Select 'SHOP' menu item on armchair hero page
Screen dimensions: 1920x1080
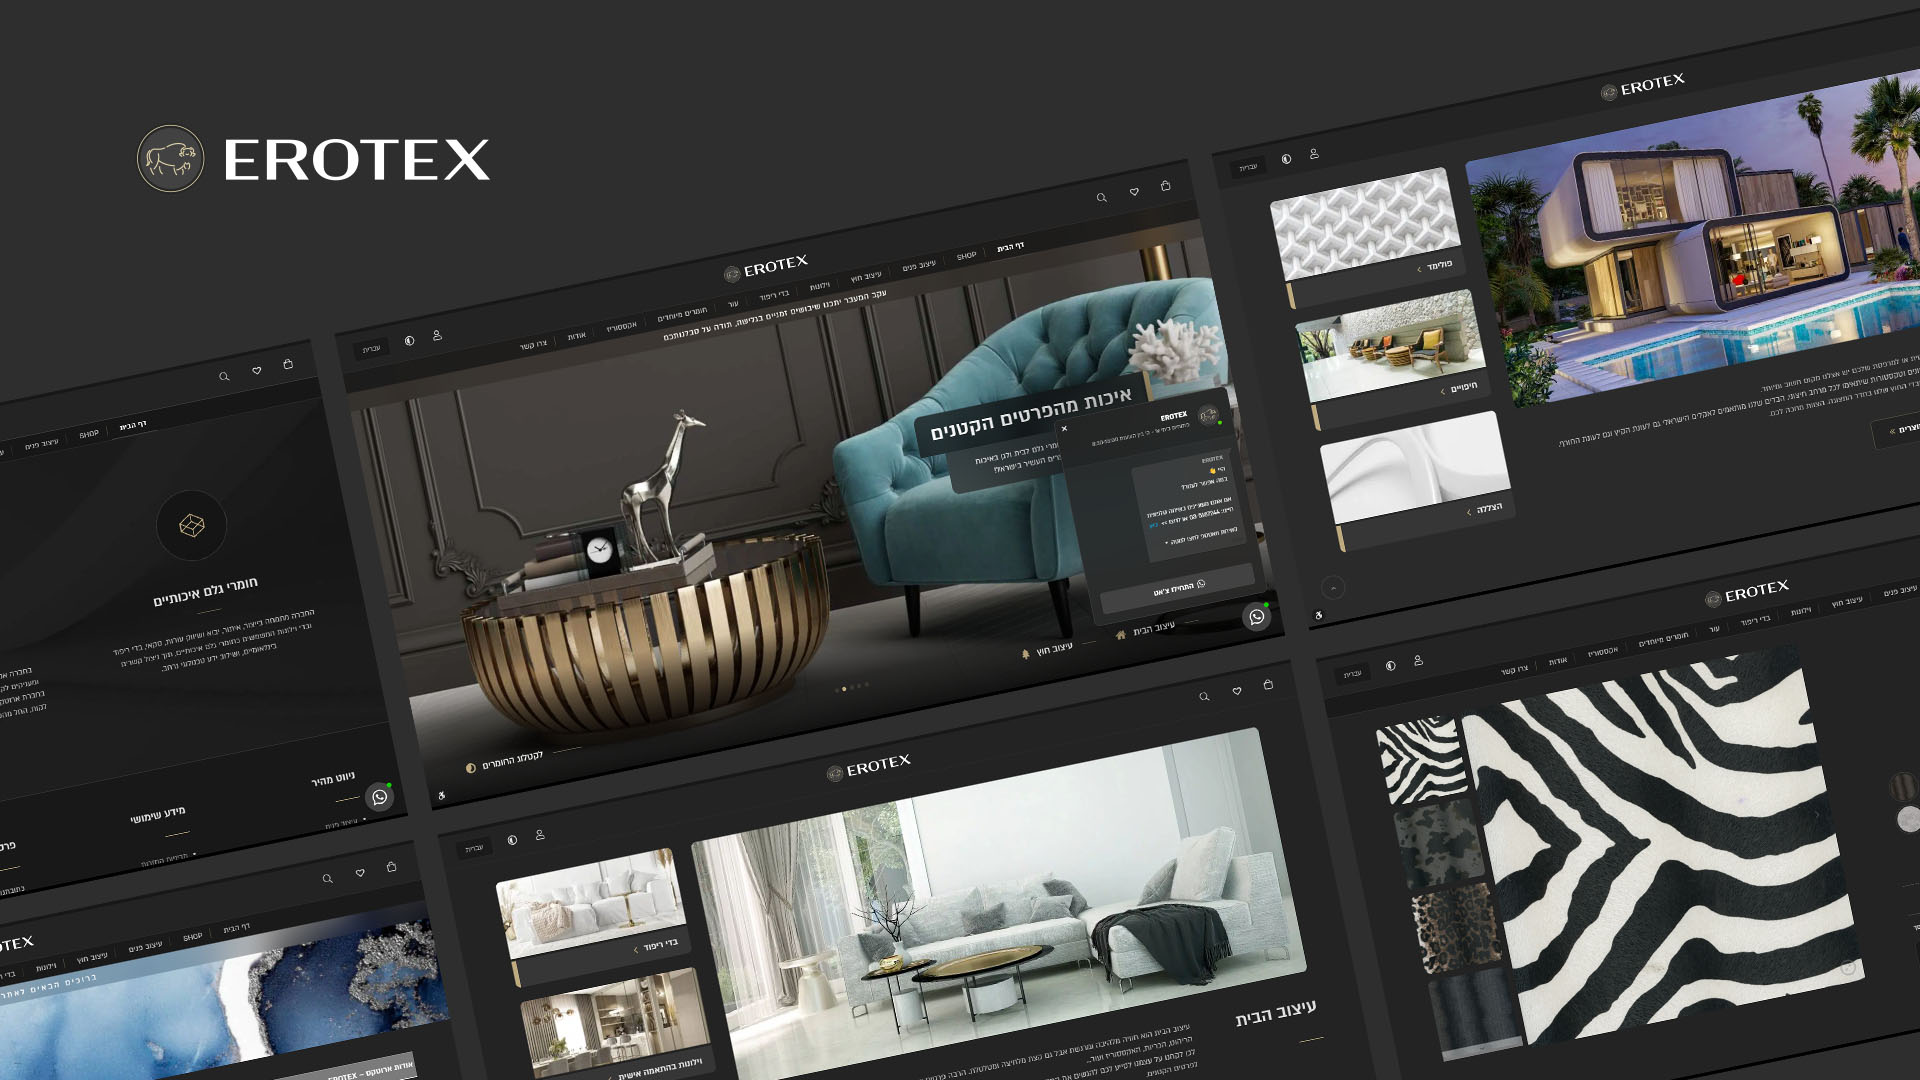pyautogui.click(x=966, y=256)
